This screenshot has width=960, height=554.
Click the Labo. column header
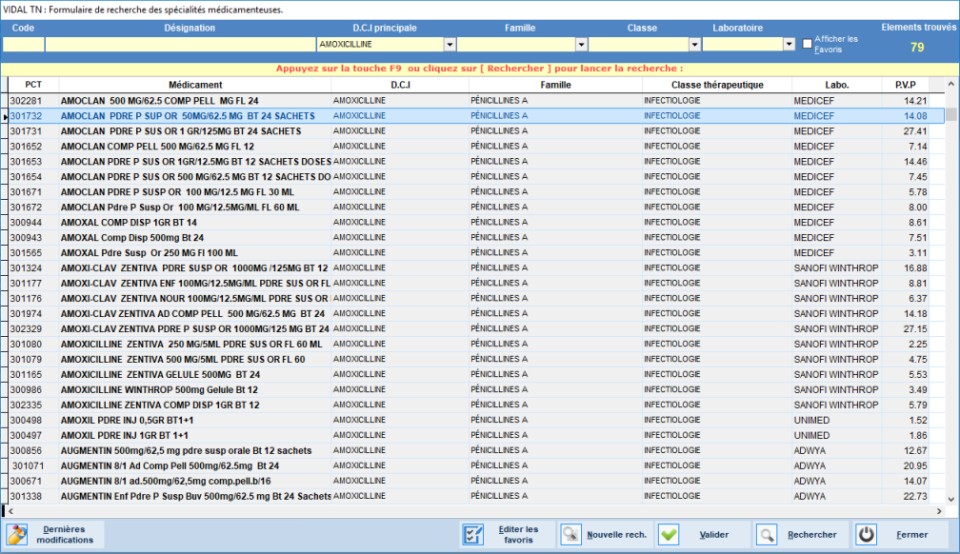click(837, 85)
